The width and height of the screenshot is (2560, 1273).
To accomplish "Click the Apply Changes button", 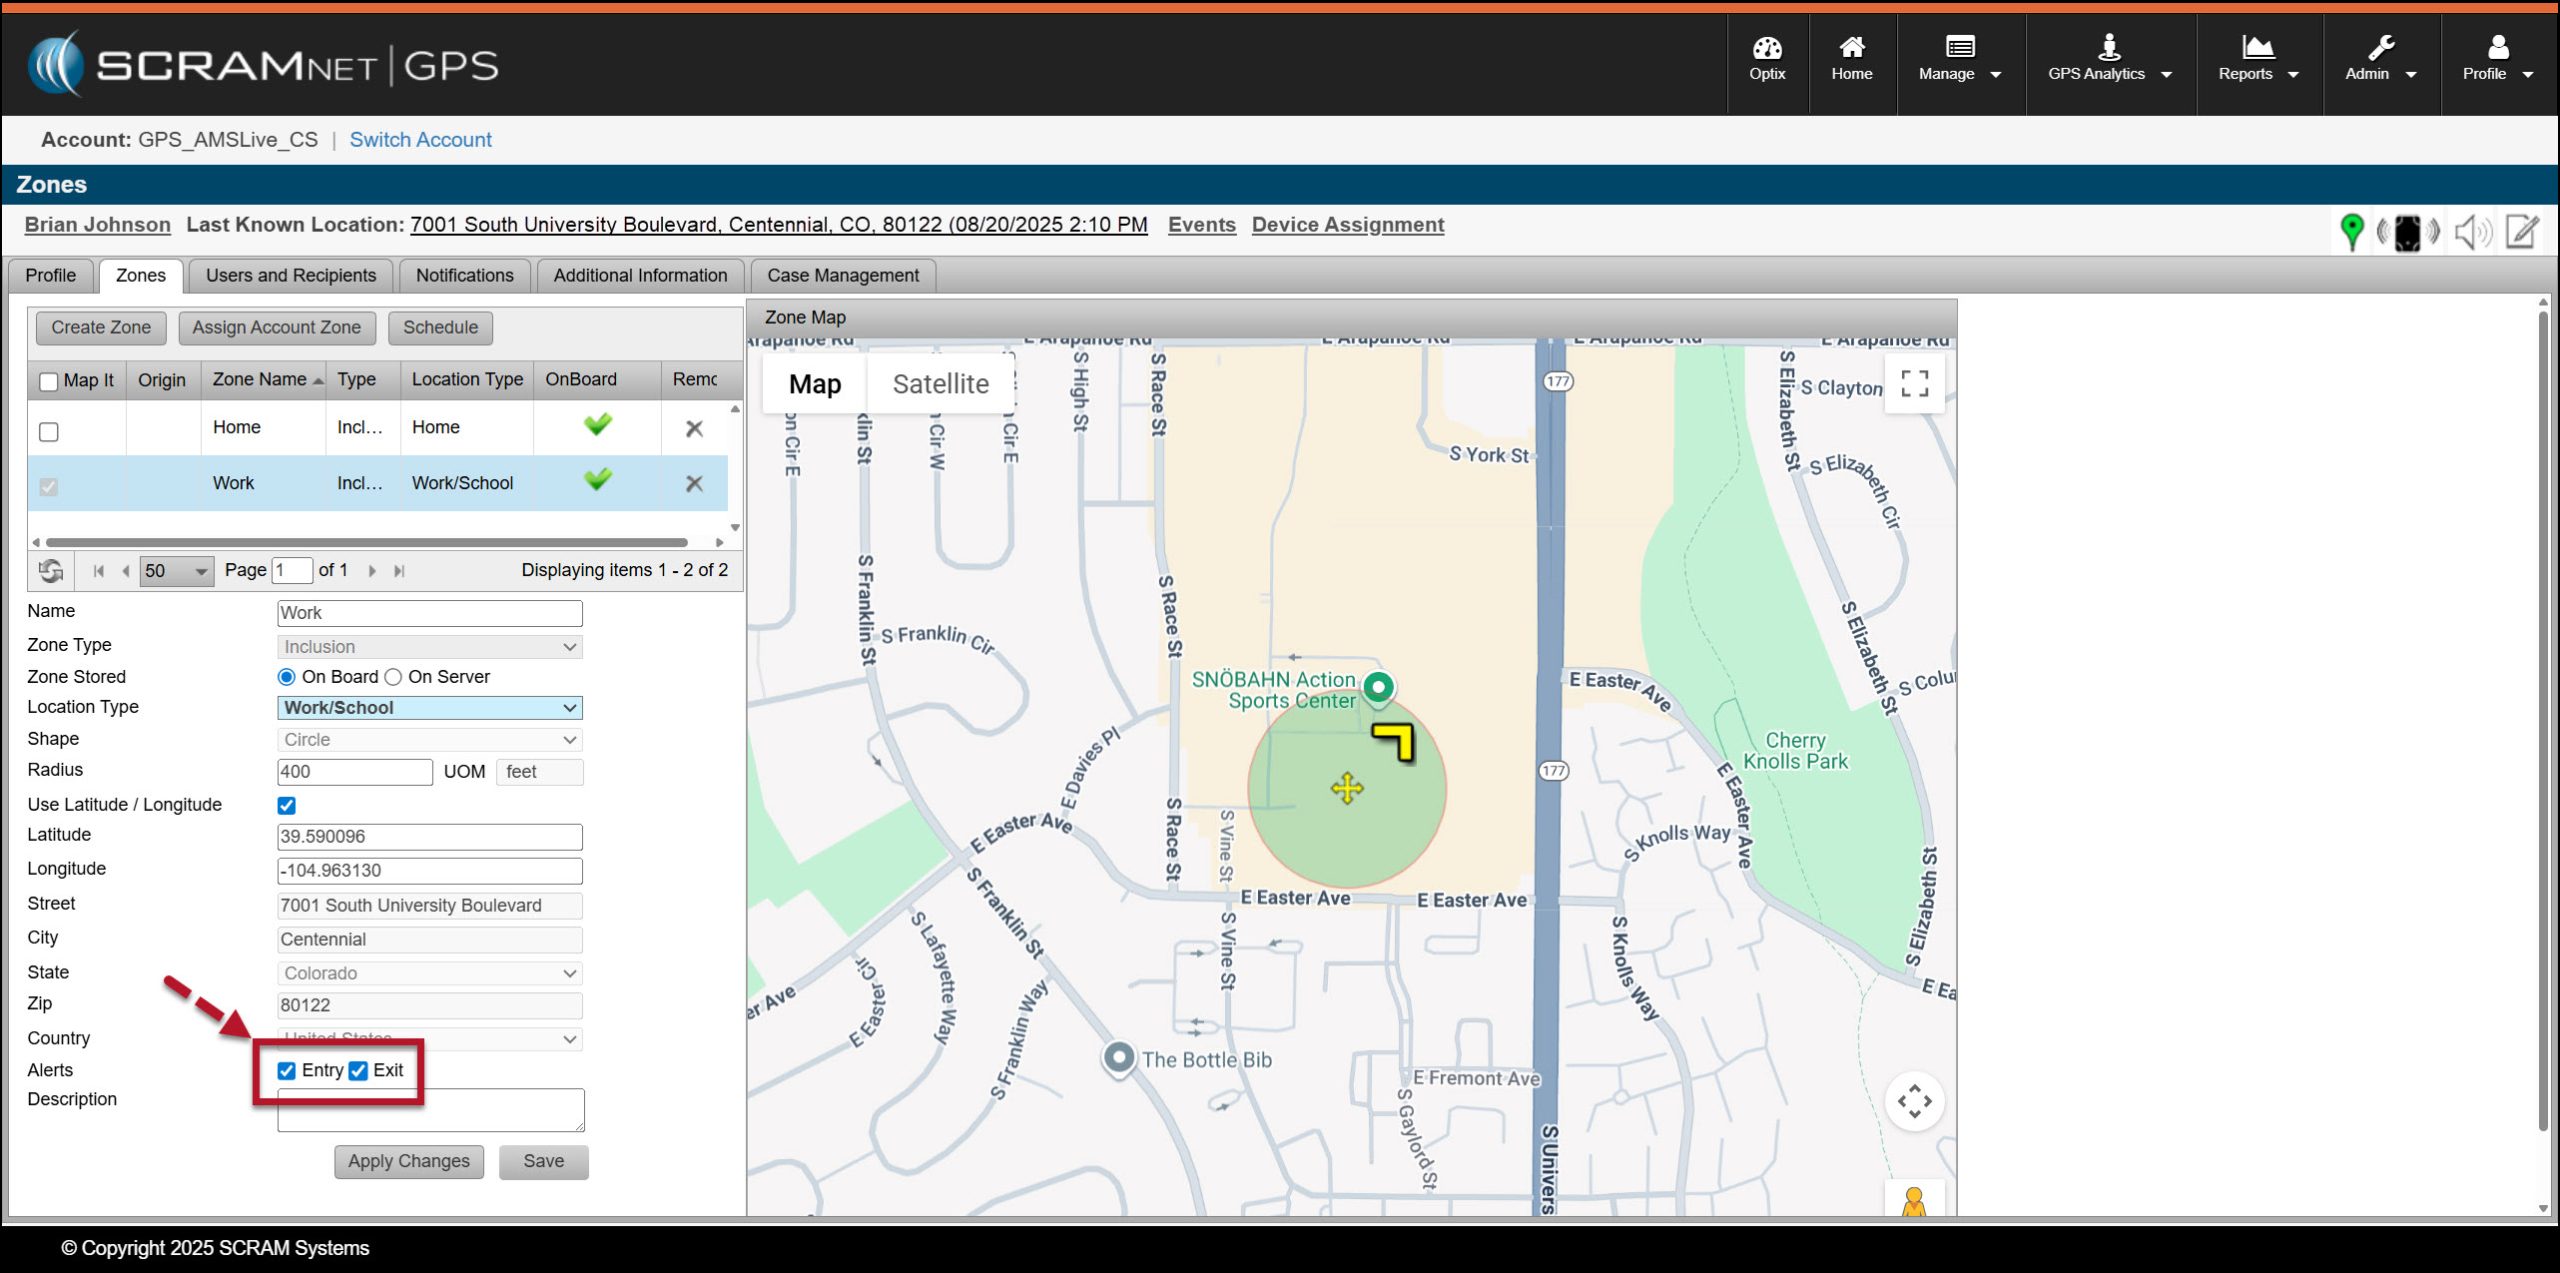I will click(x=408, y=1161).
